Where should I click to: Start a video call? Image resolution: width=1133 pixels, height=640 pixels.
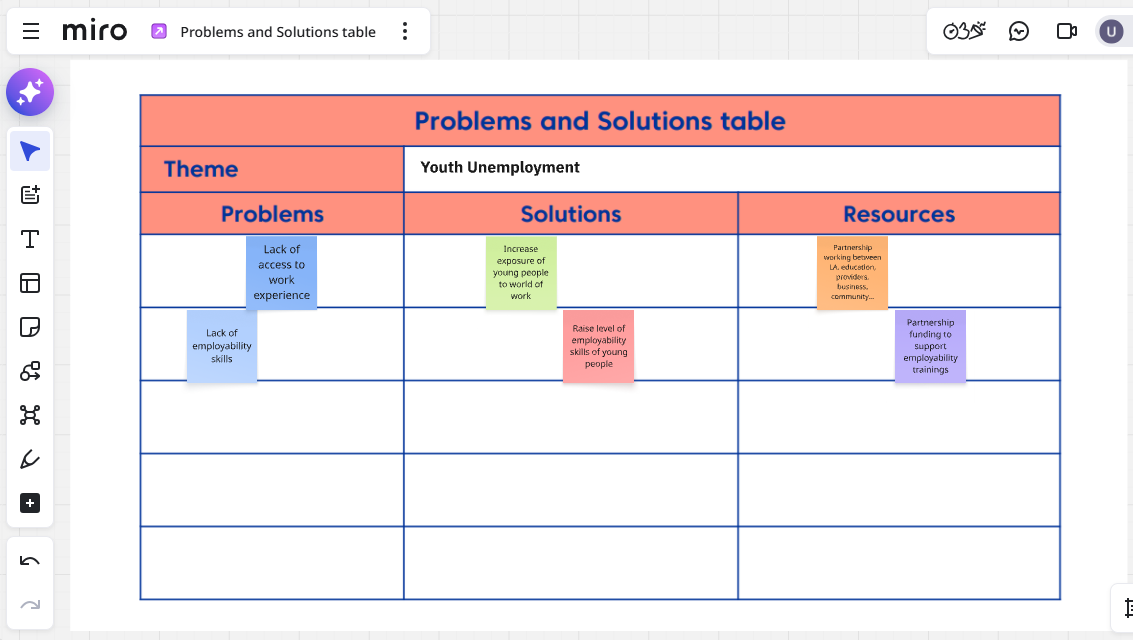(1066, 32)
